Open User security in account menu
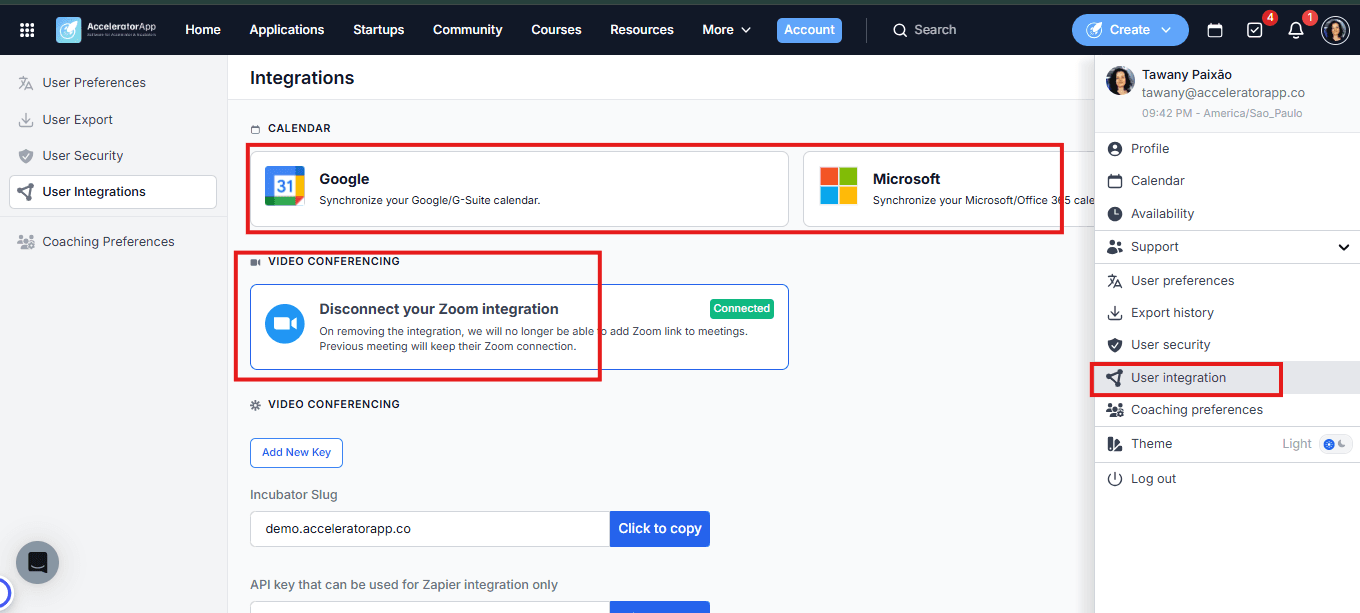Screen dimensions: 1360x613 coord(1227,345)
